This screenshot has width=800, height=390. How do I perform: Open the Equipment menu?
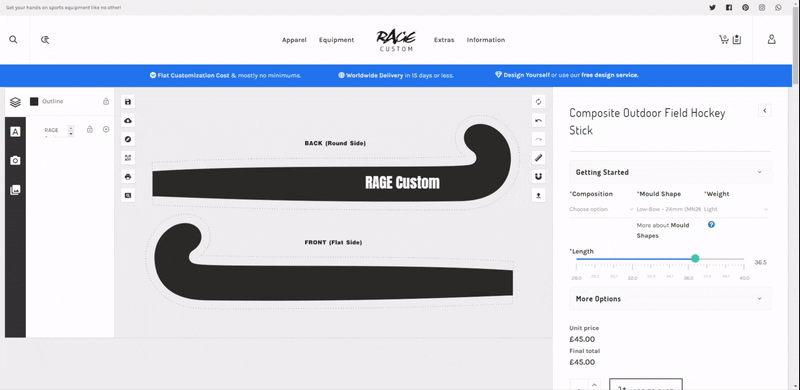click(336, 40)
